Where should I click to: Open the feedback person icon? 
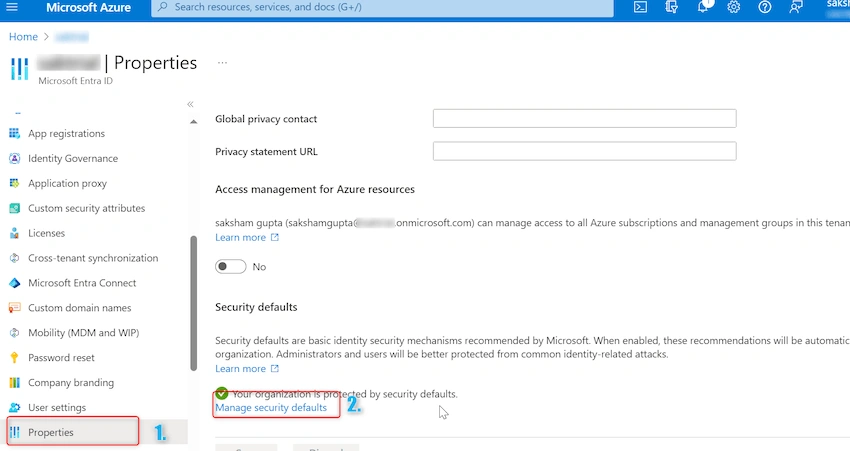click(x=796, y=7)
